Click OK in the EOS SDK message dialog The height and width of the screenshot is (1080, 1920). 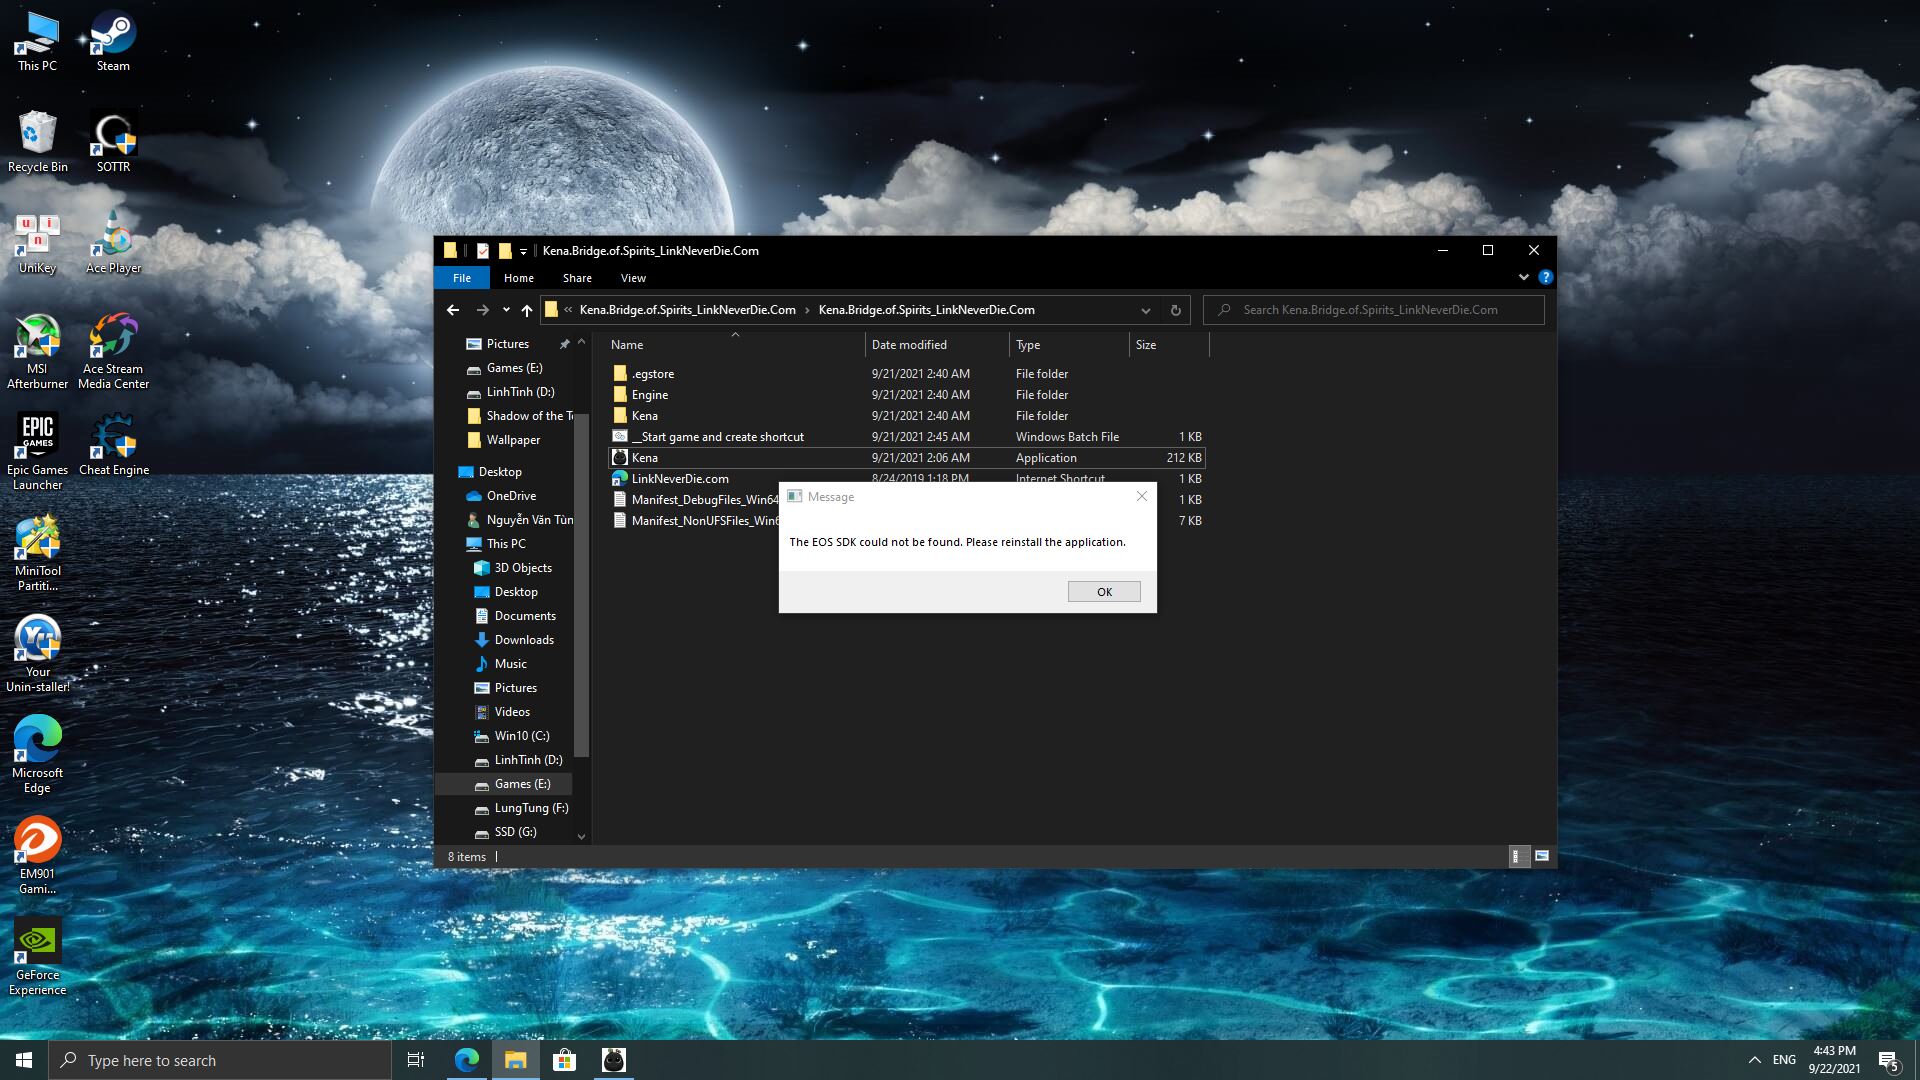pos(1103,592)
